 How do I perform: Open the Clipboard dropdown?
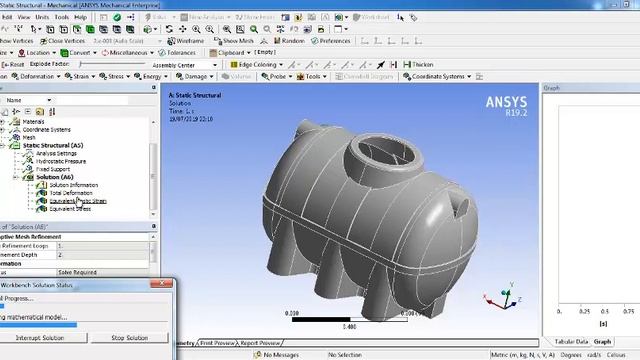point(230,53)
